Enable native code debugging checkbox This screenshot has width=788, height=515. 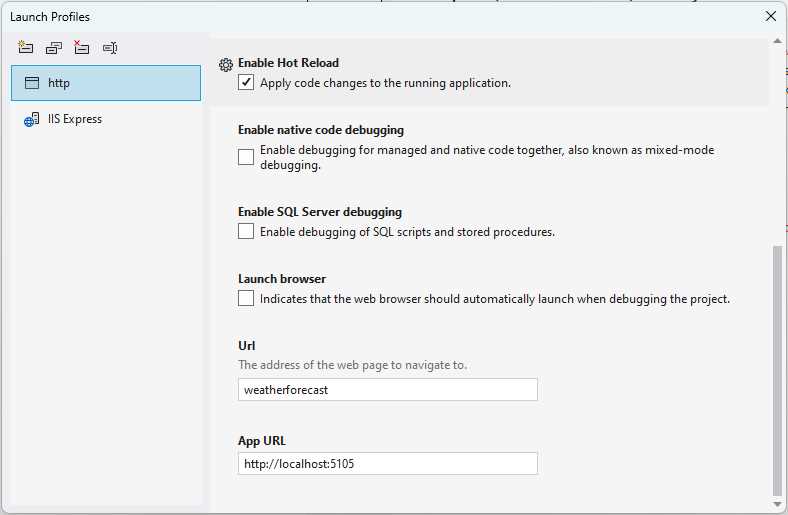coord(246,157)
